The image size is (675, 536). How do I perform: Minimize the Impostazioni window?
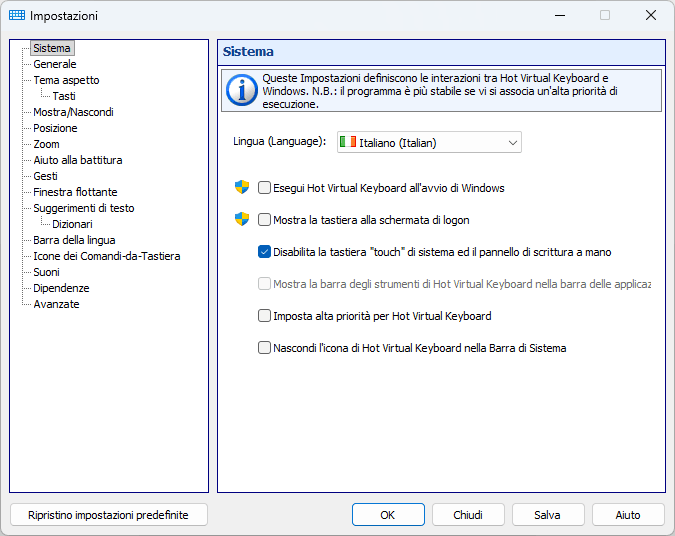pos(560,15)
